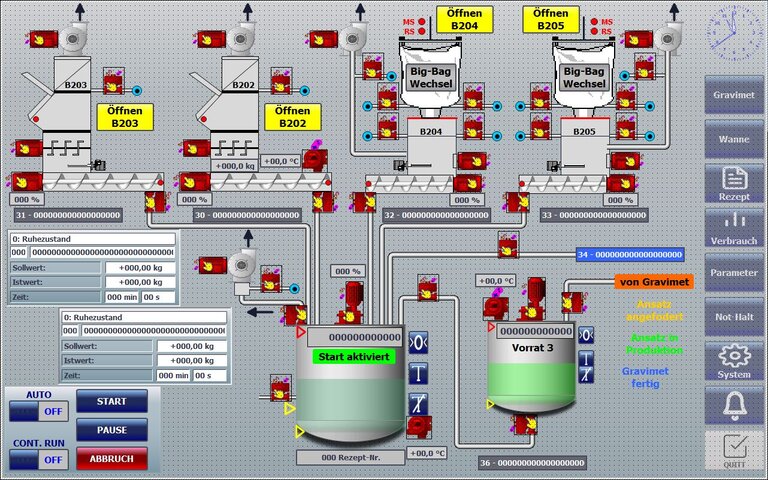The width and height of the screenshot is (768, 480).
Task: Open the alarm bell panel
Action: 734,406
